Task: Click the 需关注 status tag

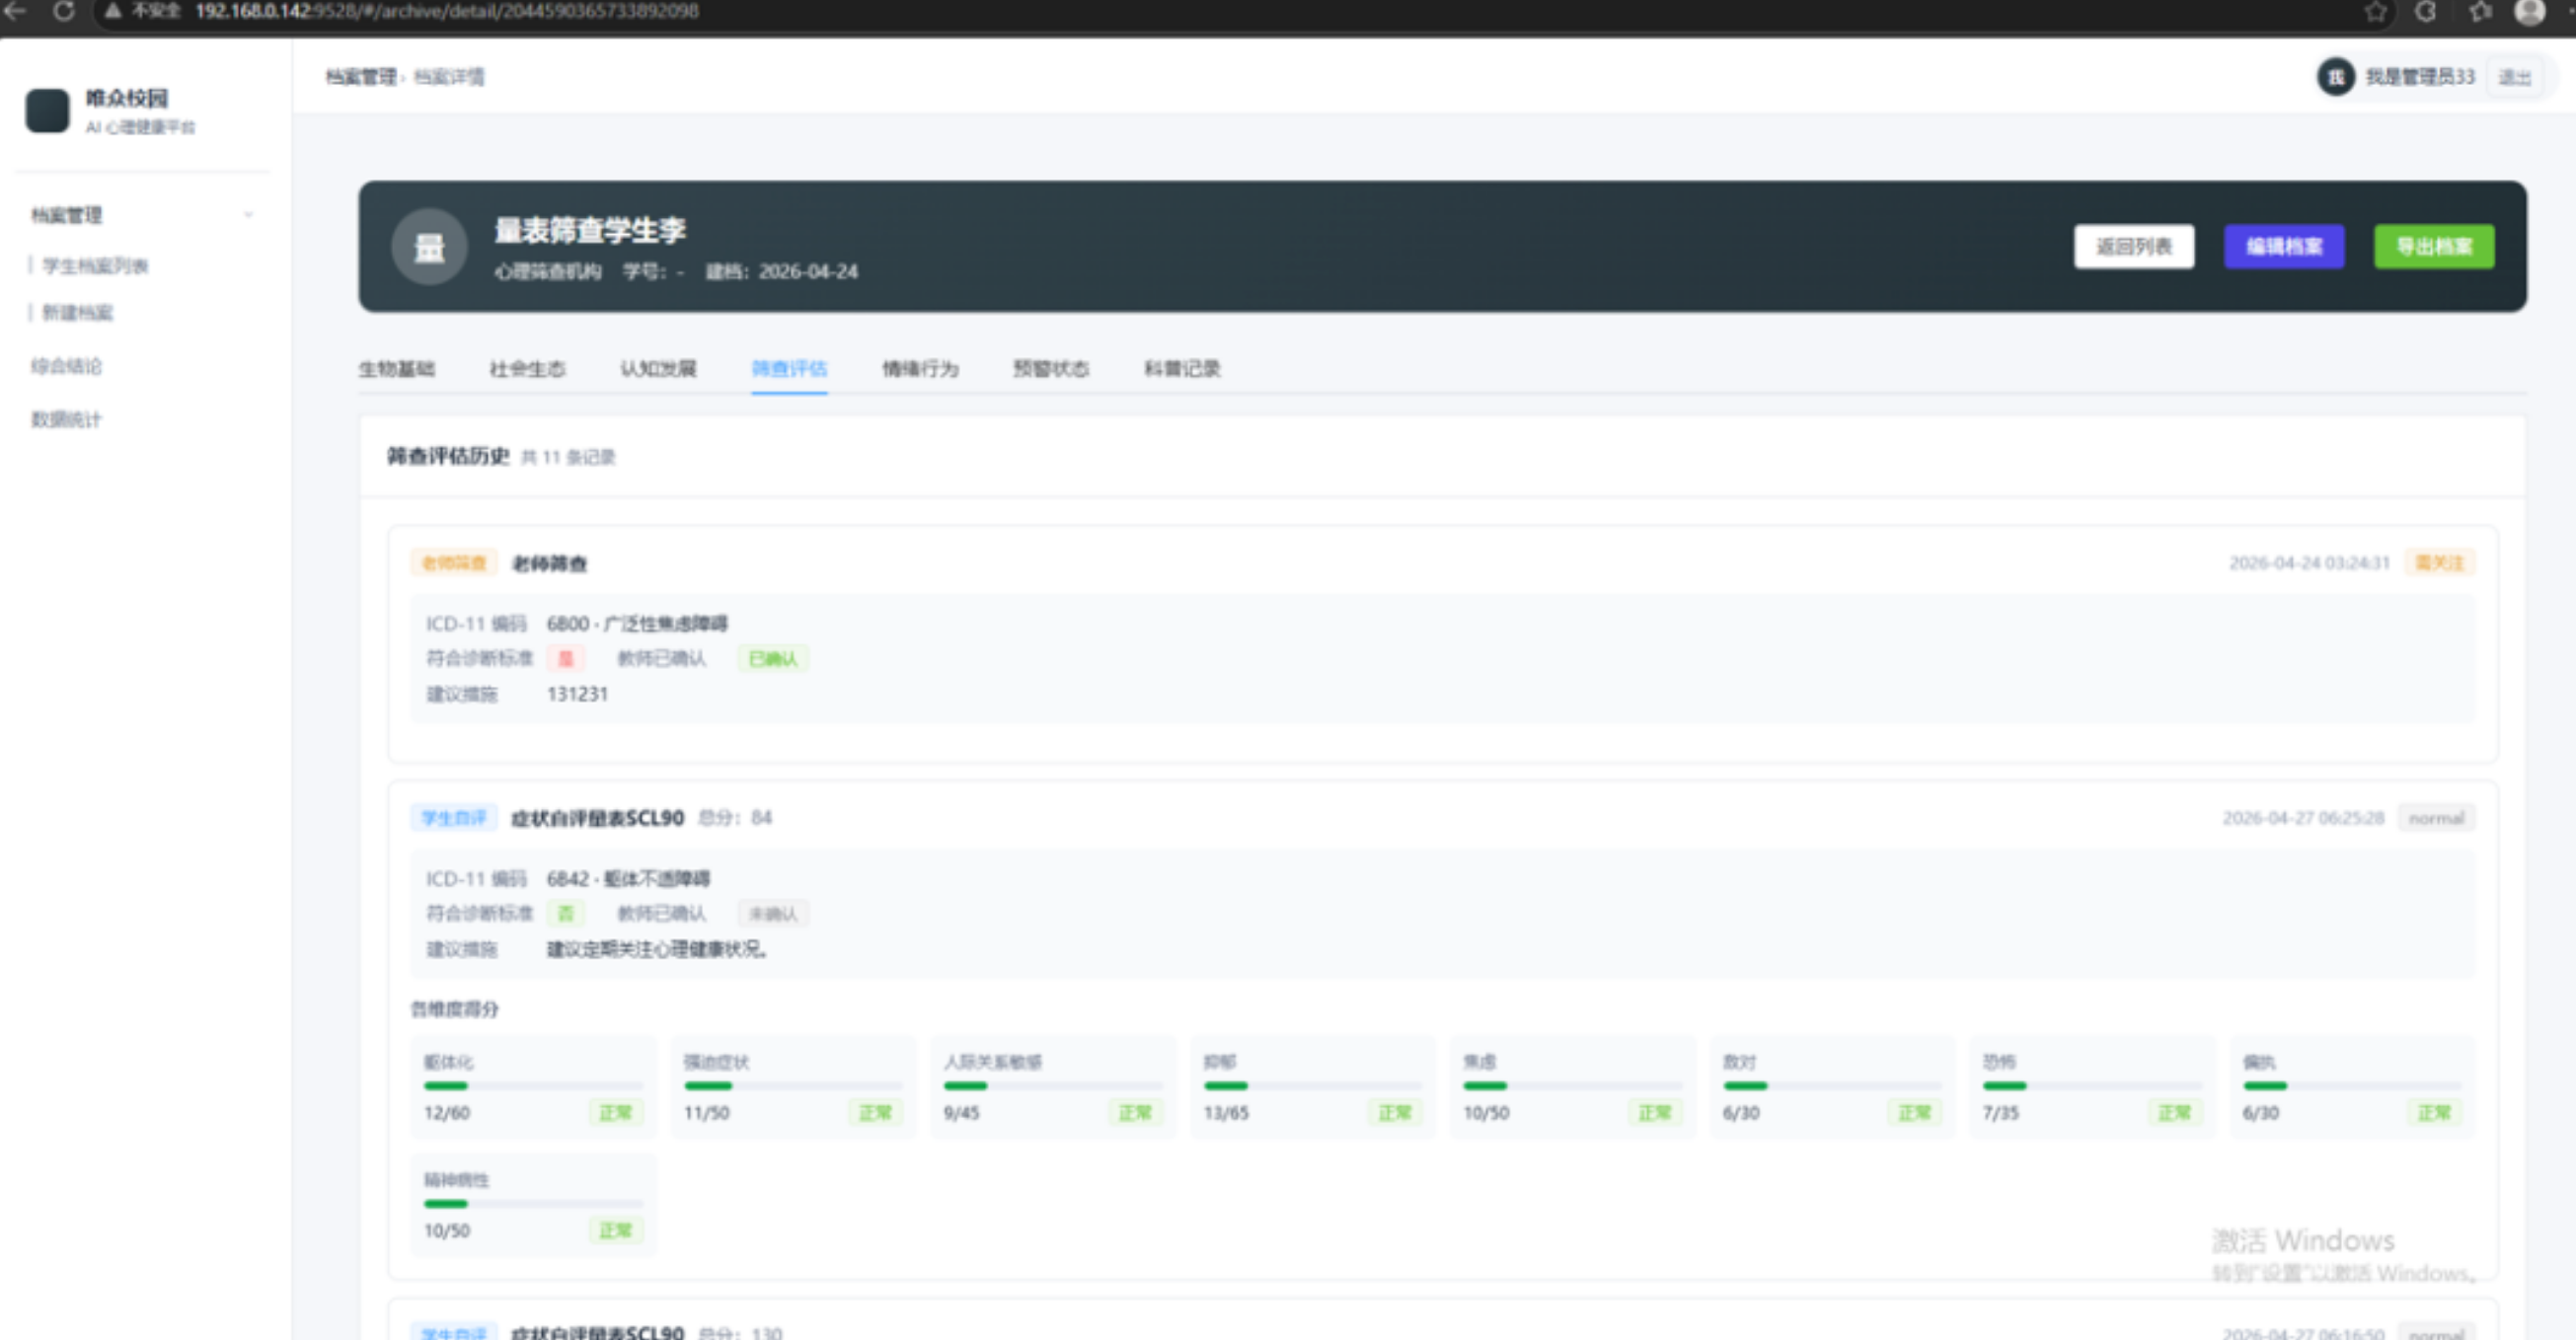Action: 2439,563
